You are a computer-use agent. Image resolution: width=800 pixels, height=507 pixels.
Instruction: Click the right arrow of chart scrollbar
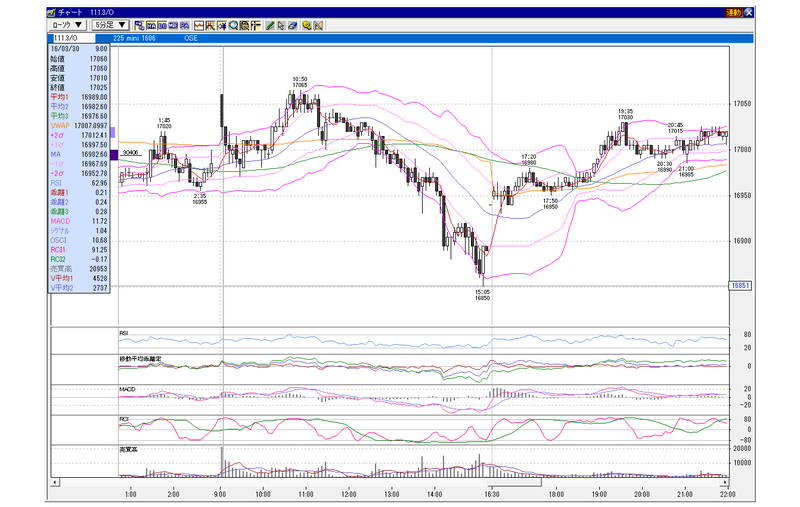(x=724, y=482)
